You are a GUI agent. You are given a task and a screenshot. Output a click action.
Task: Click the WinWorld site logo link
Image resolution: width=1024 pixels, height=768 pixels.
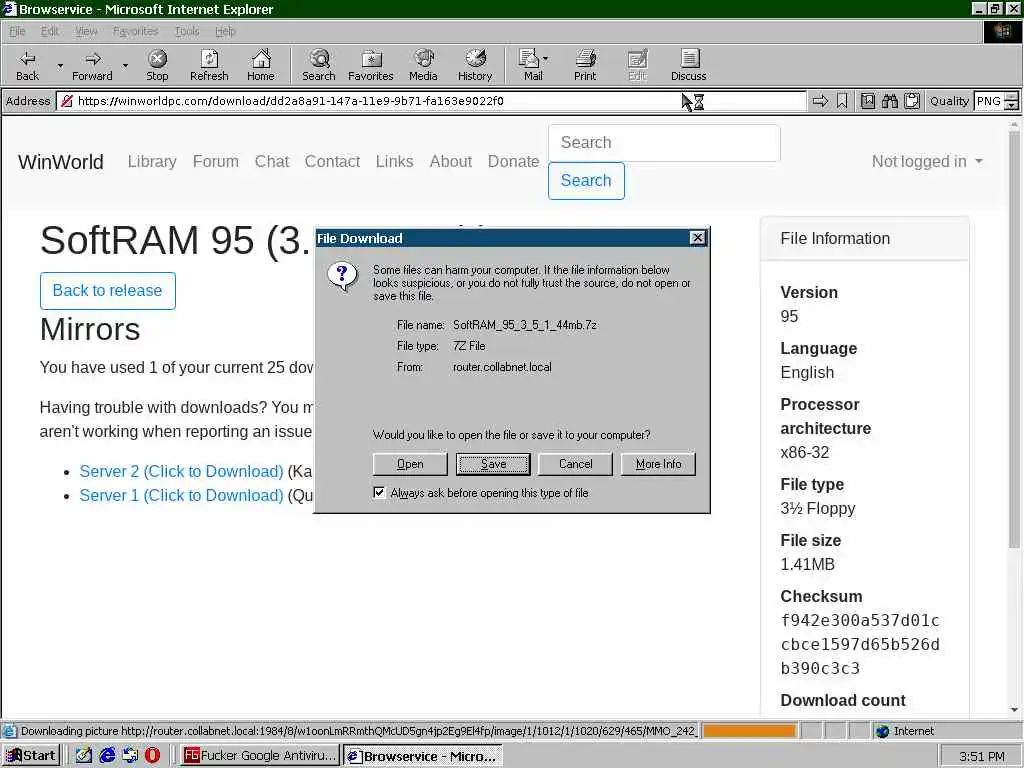[61, 162]
